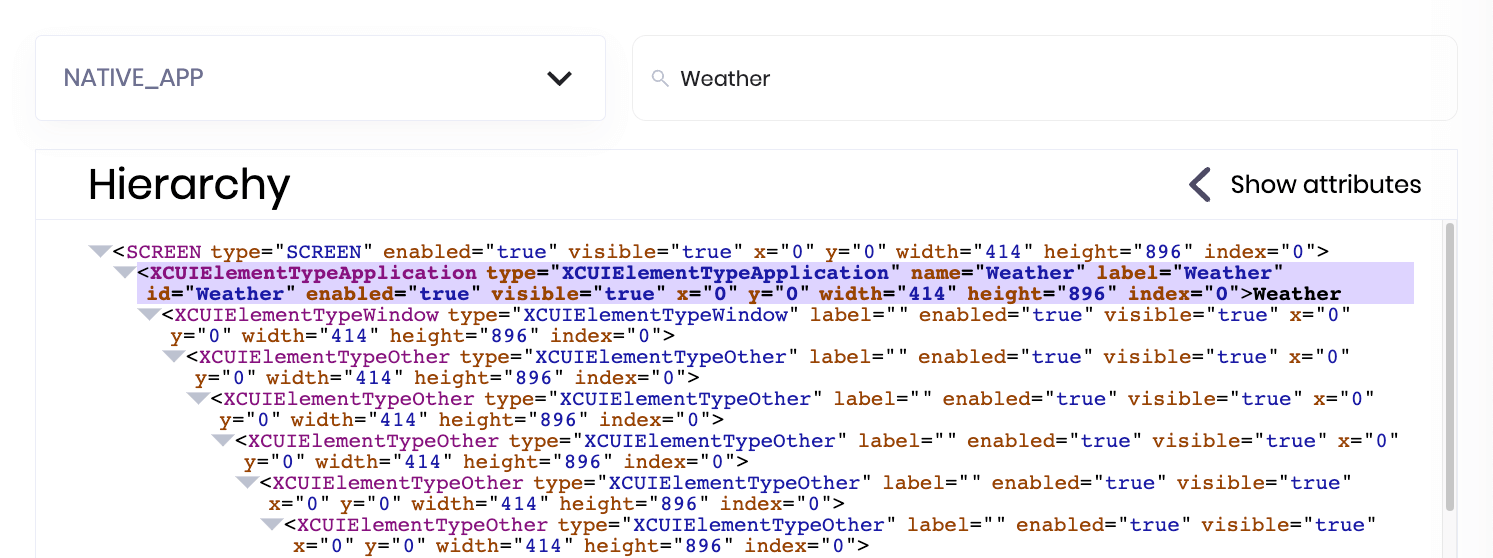The width and height of the screenshot is (1493, 558).
Task: Collapse the SCREEN root node
Action: pos(99,251)
